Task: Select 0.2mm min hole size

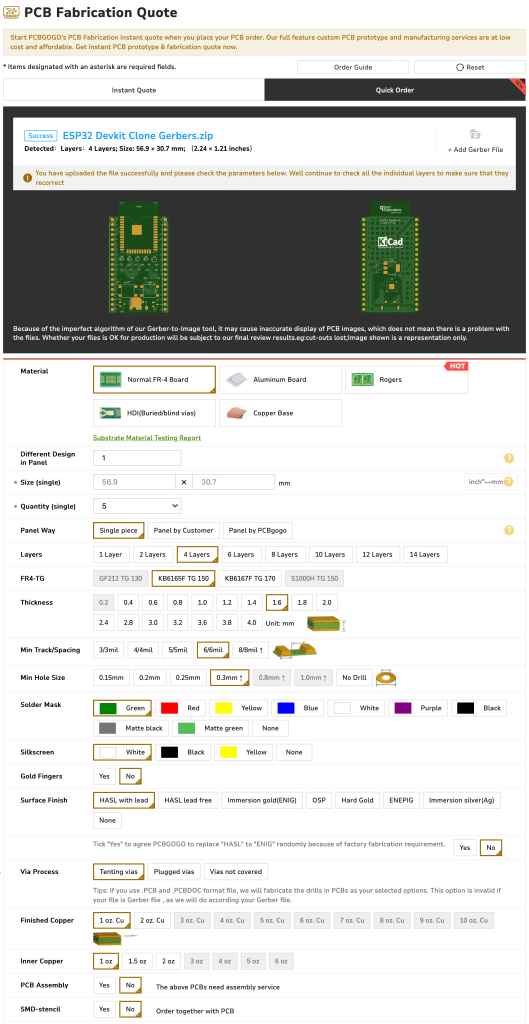Action: 150,678
